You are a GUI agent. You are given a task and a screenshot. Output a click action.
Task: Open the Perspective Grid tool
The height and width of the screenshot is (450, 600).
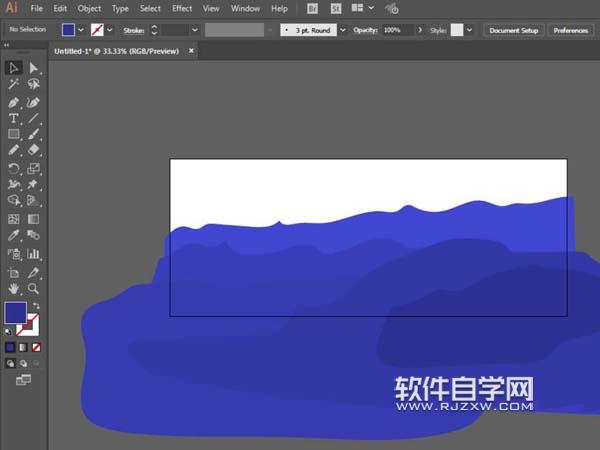coord(33,200)
